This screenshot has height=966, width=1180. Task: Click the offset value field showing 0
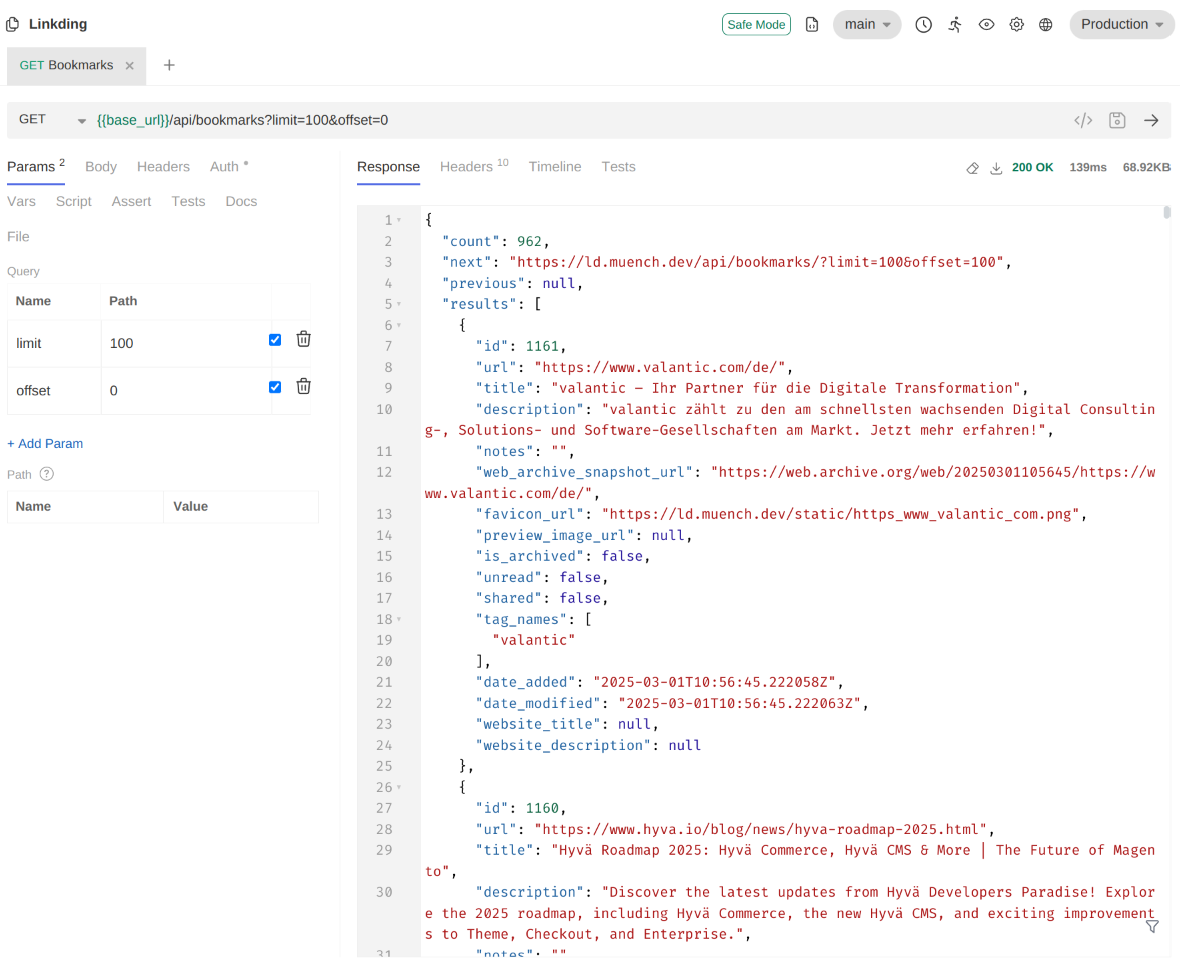[x=184, y=391]
